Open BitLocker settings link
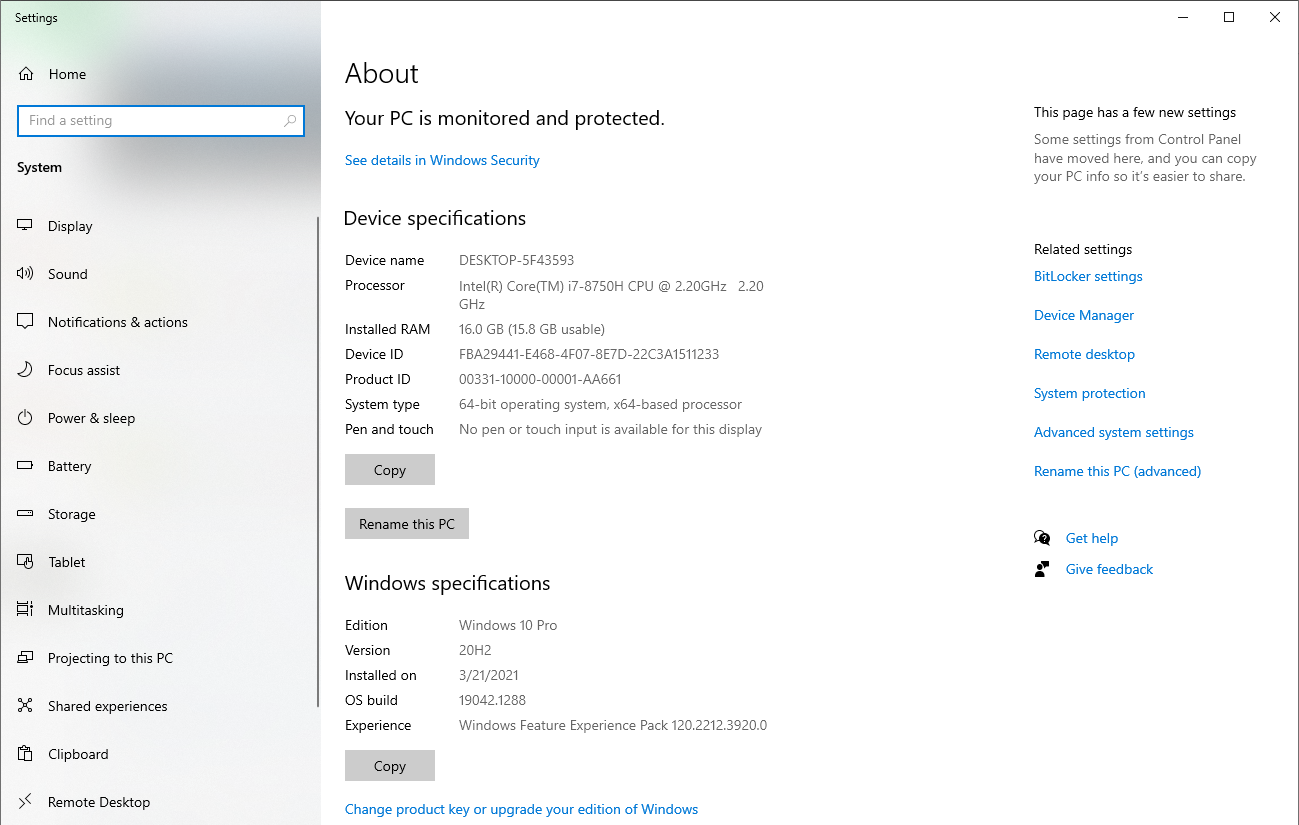The width and height of the screenshot is (1299, 825). 1088,276
